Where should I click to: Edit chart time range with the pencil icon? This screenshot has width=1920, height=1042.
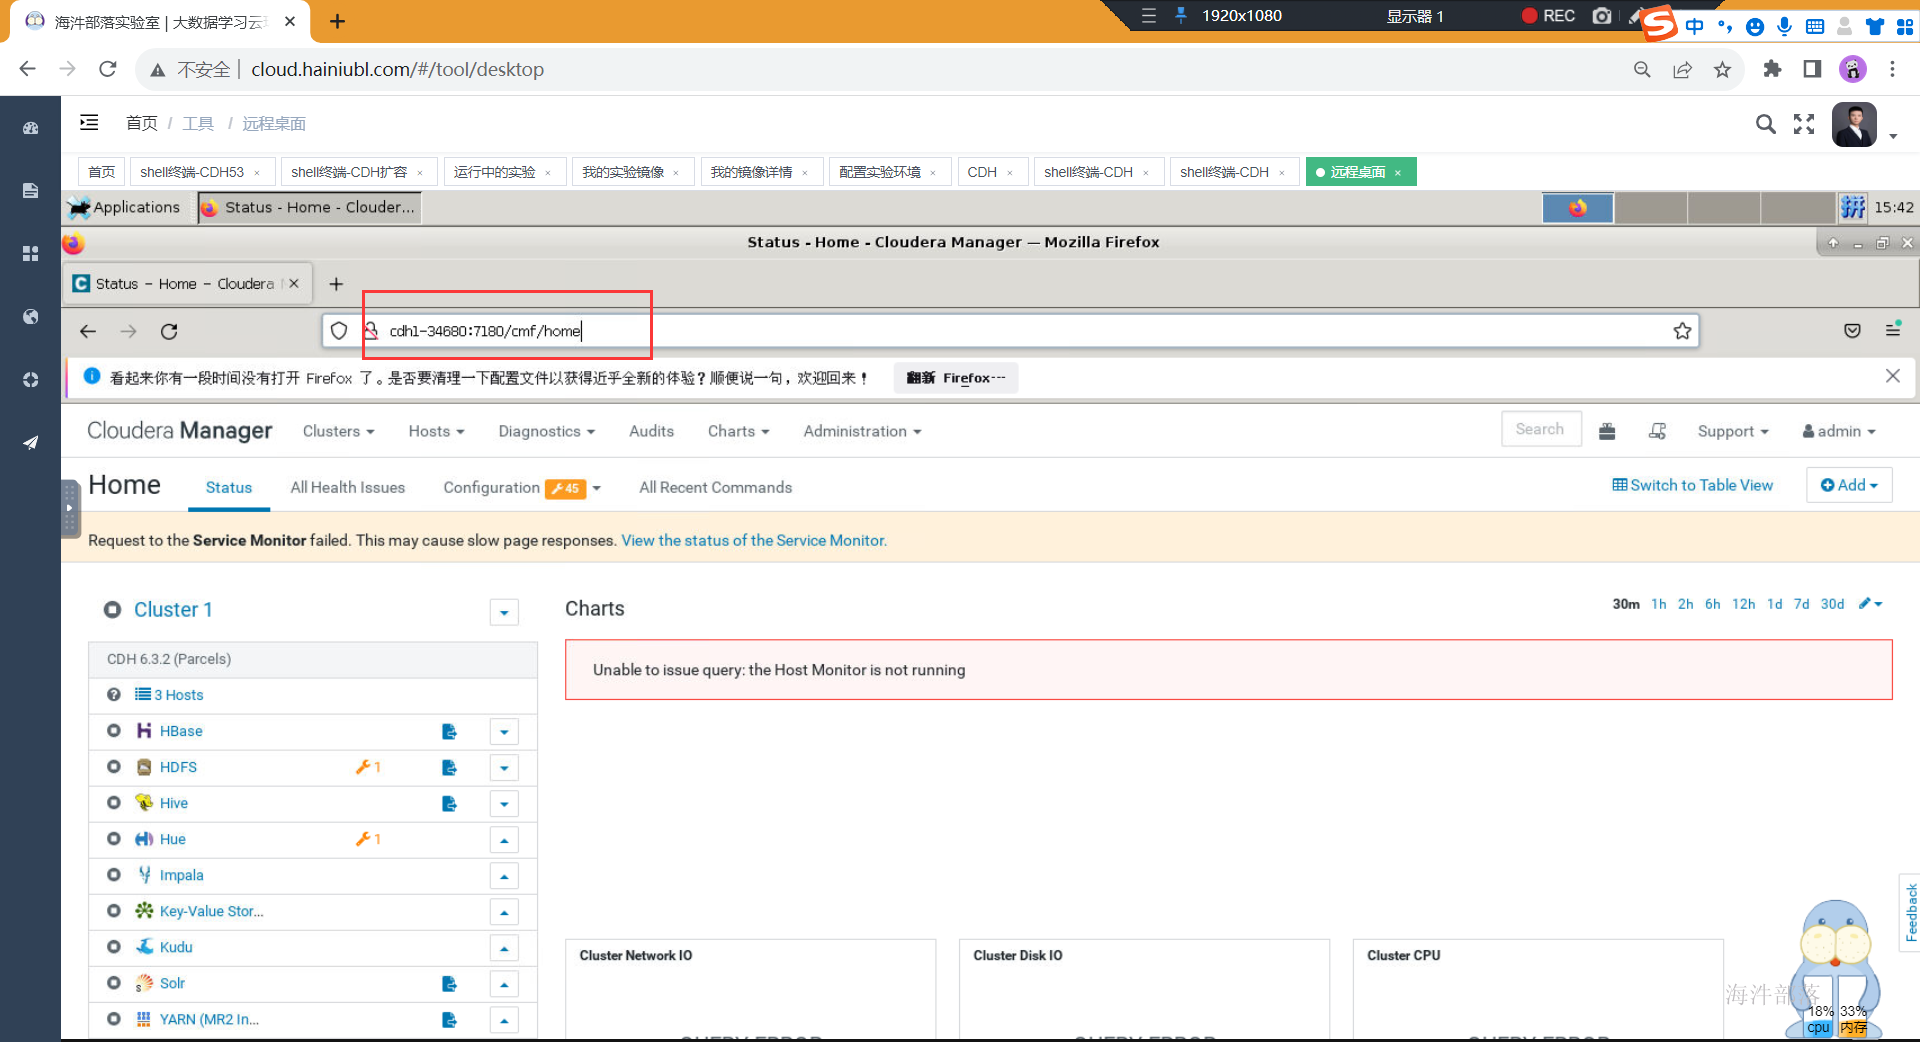pos(1870,604)
